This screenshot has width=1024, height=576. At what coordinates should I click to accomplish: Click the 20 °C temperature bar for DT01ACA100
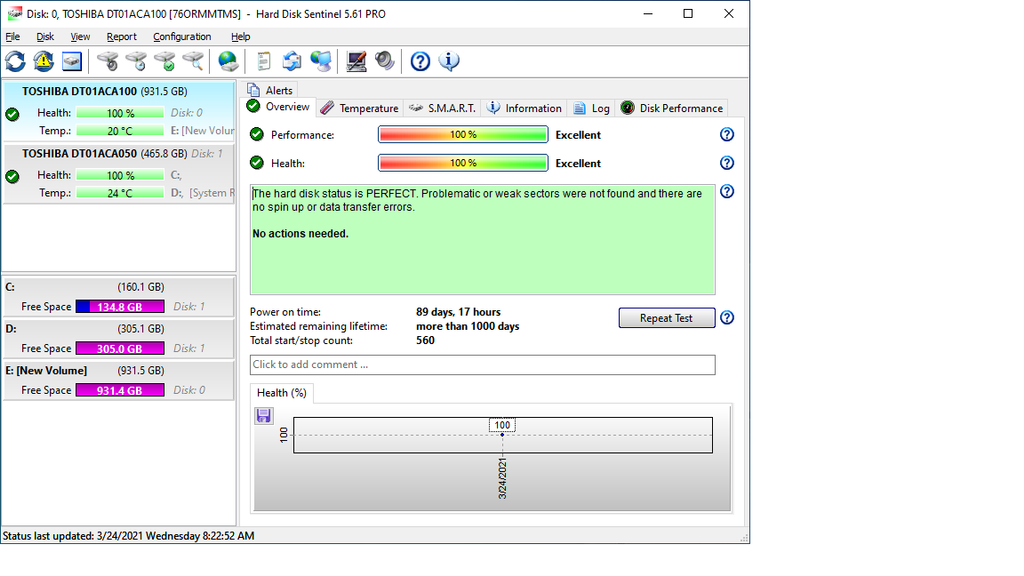tap(120, 131)
